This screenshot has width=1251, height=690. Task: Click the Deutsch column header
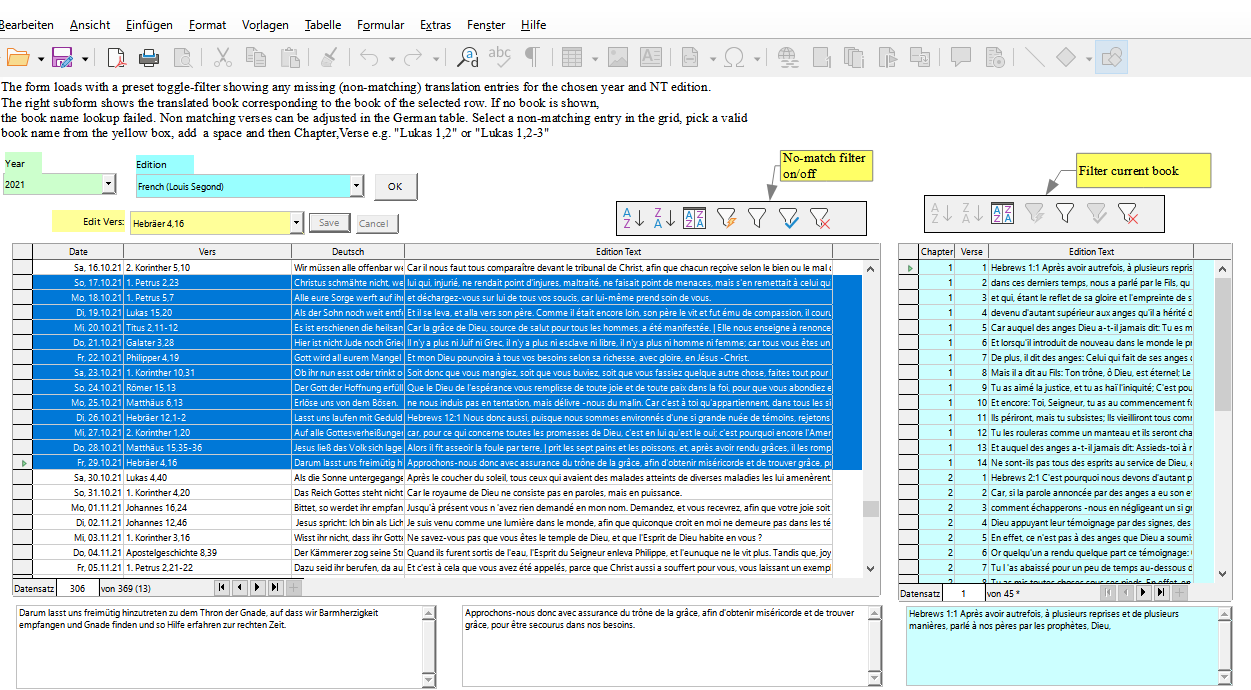(348, 252)
